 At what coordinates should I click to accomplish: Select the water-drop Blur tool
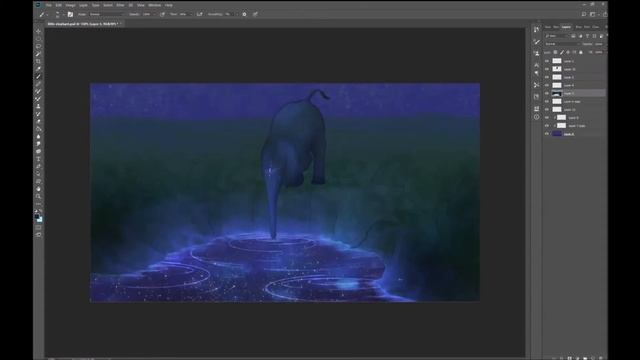pyautogui.click(x=39, y=136)
